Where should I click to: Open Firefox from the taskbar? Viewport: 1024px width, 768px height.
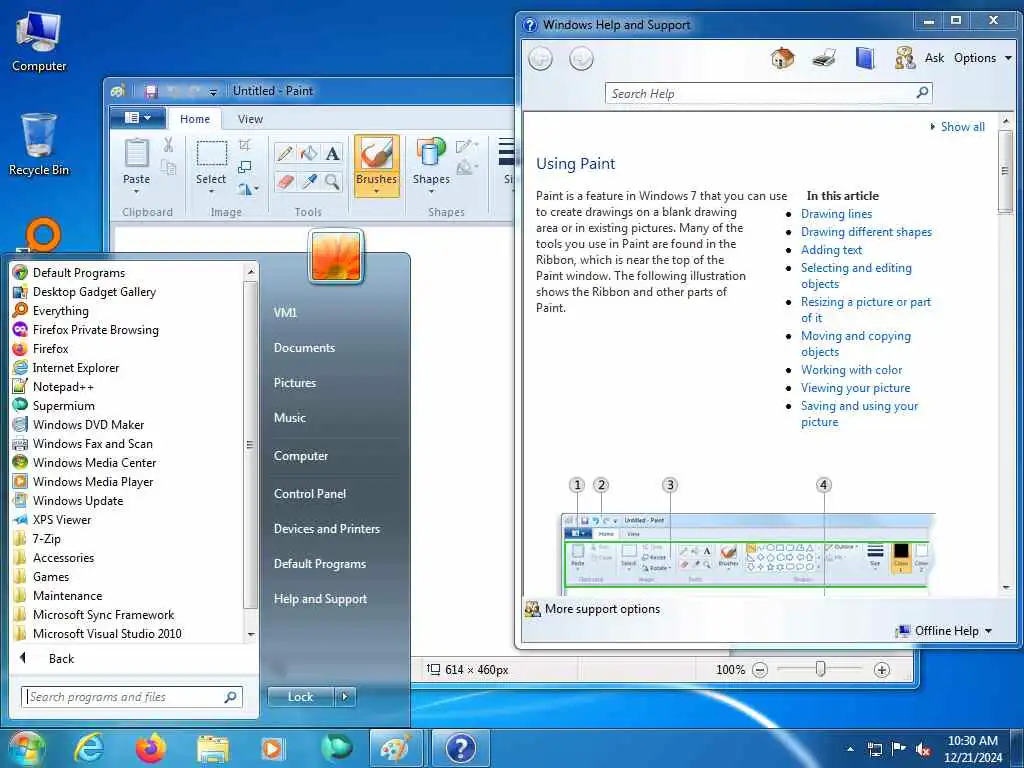tap(151, 748)
